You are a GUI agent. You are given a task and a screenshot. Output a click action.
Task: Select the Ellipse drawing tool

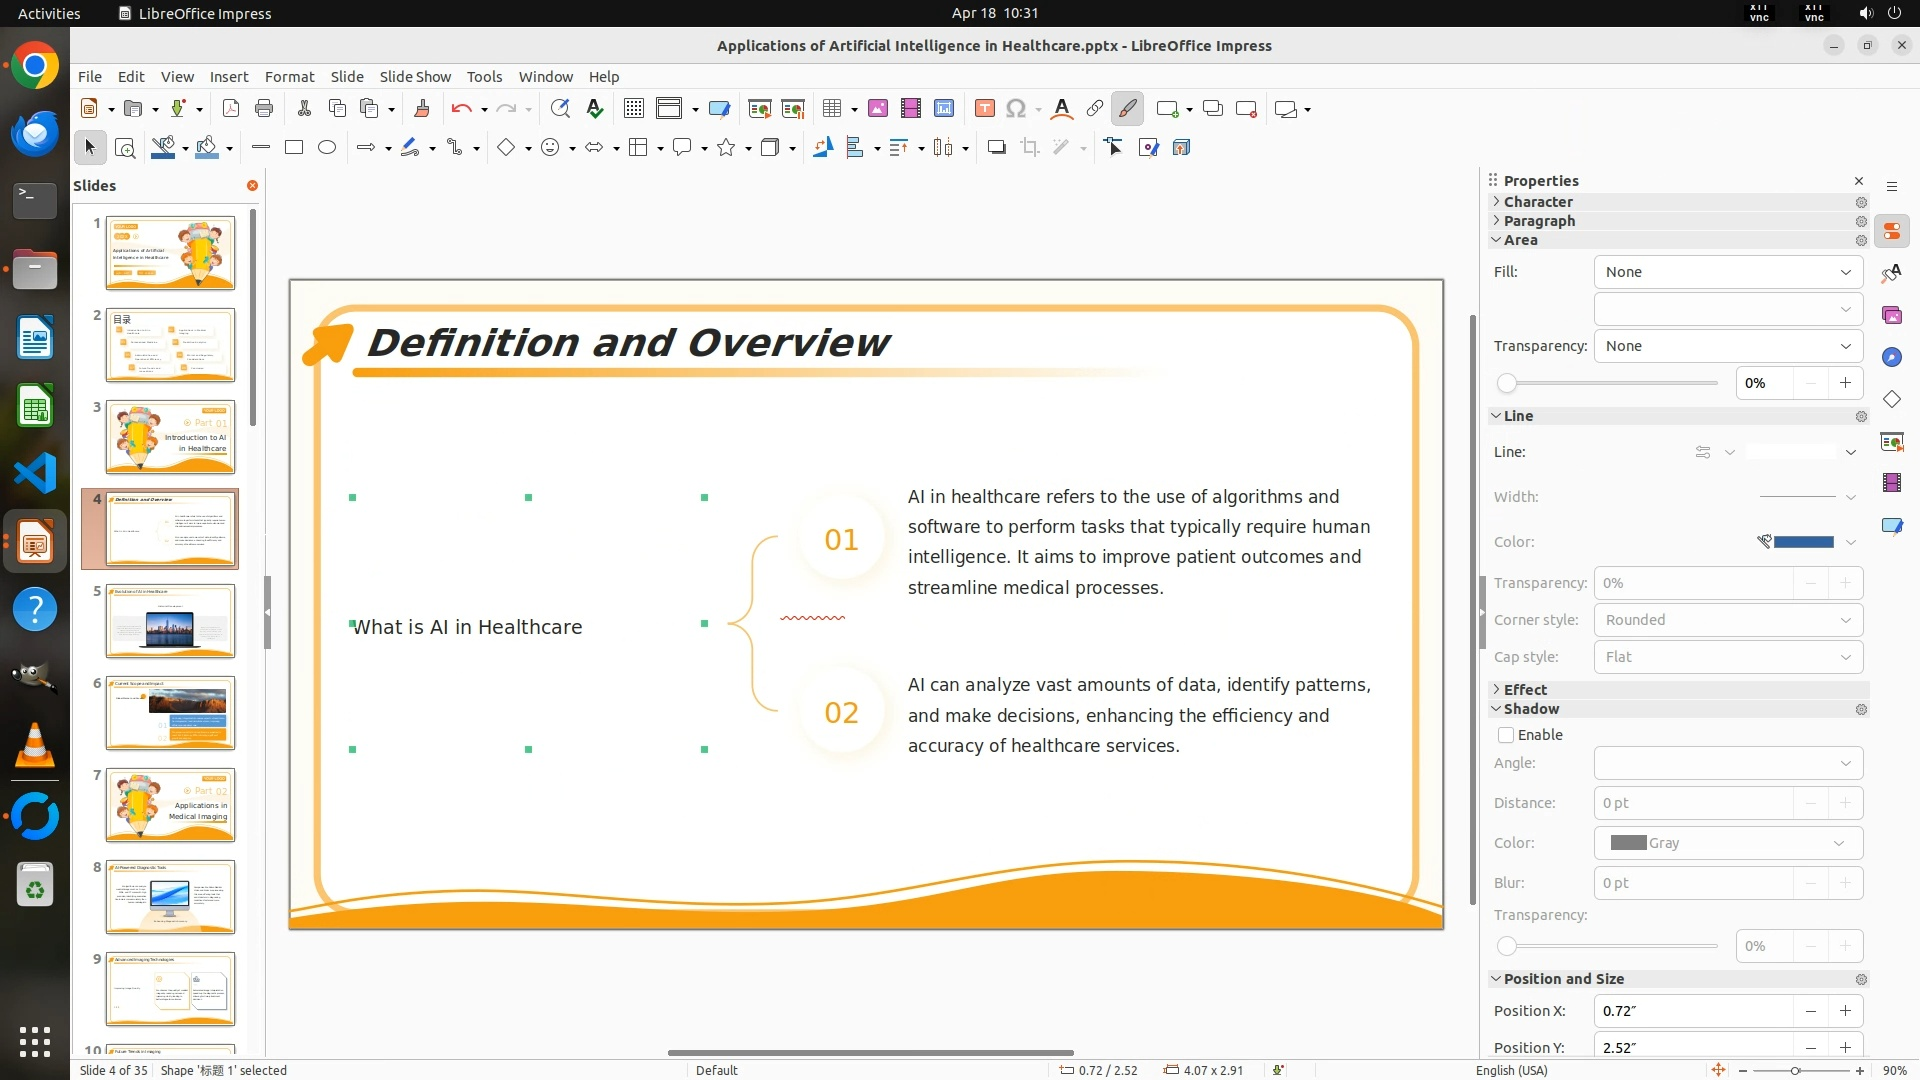click(327, 148)
